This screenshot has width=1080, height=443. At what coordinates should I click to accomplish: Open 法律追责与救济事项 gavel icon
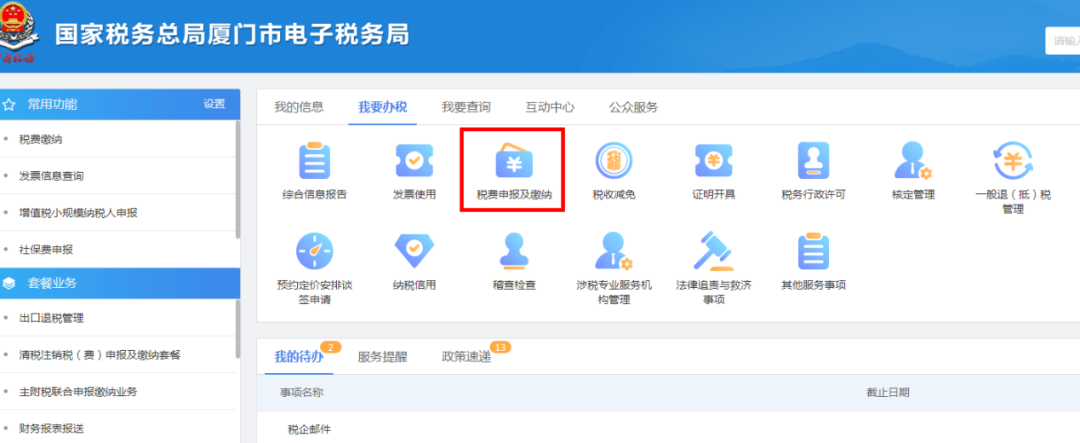coord(714,251)
